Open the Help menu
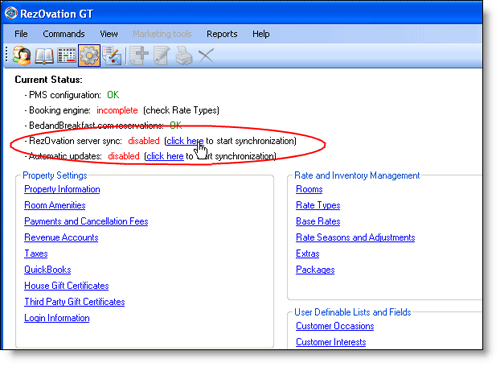Screen dimensions: 500x367 point(261,34)
